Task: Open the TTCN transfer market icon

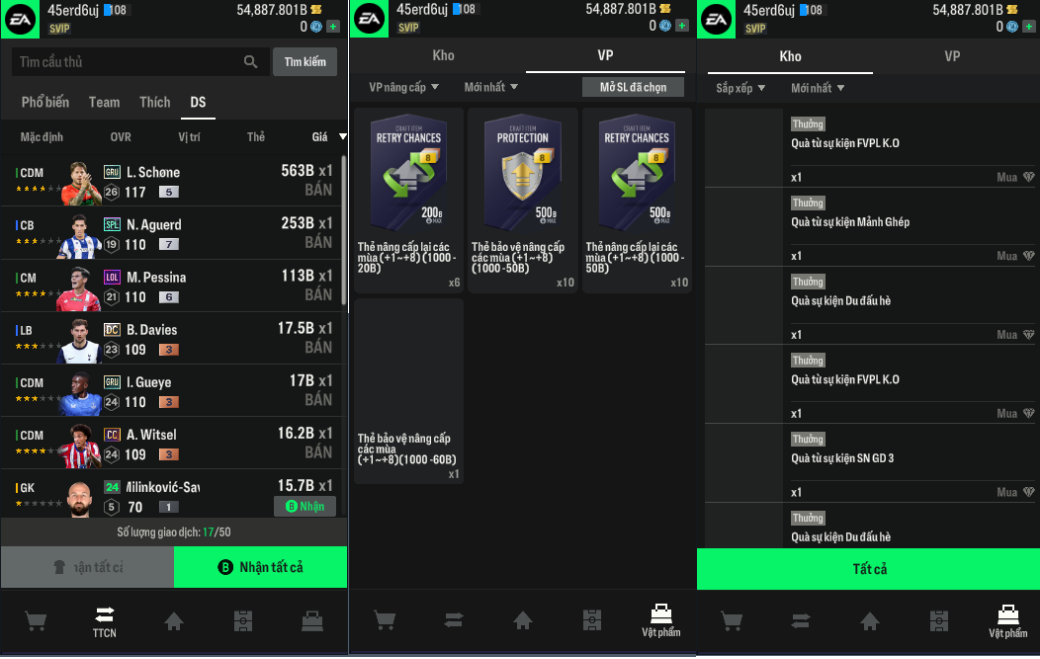Action: (x=104, y=622)
